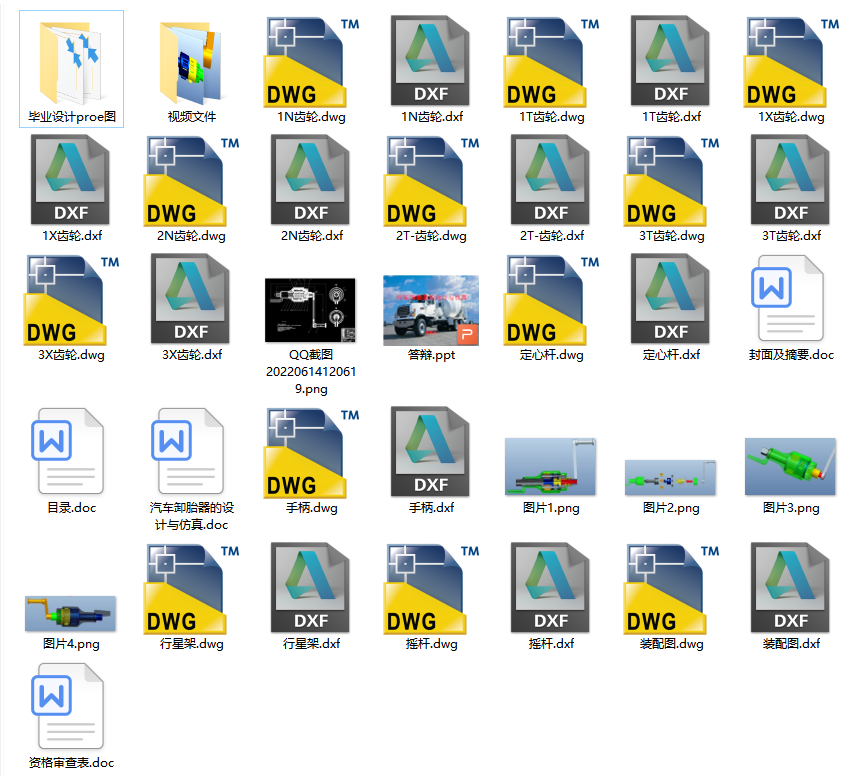Select the 3X齿轮.dxf file icon
The image size is (850, 776).
coord(191,300)
